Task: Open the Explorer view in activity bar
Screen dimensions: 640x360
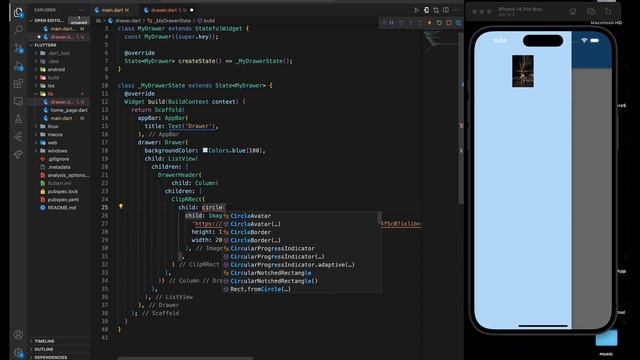Action: 18,13
